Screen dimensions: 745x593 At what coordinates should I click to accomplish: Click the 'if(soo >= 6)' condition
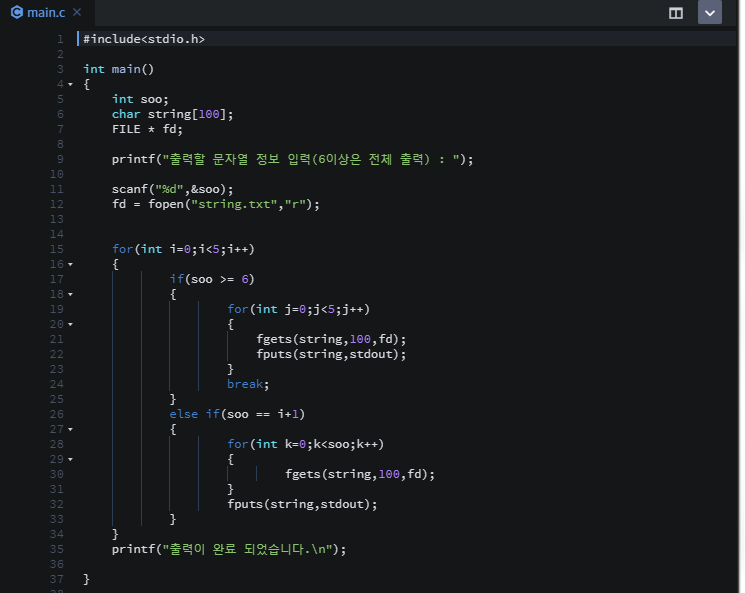212,279
